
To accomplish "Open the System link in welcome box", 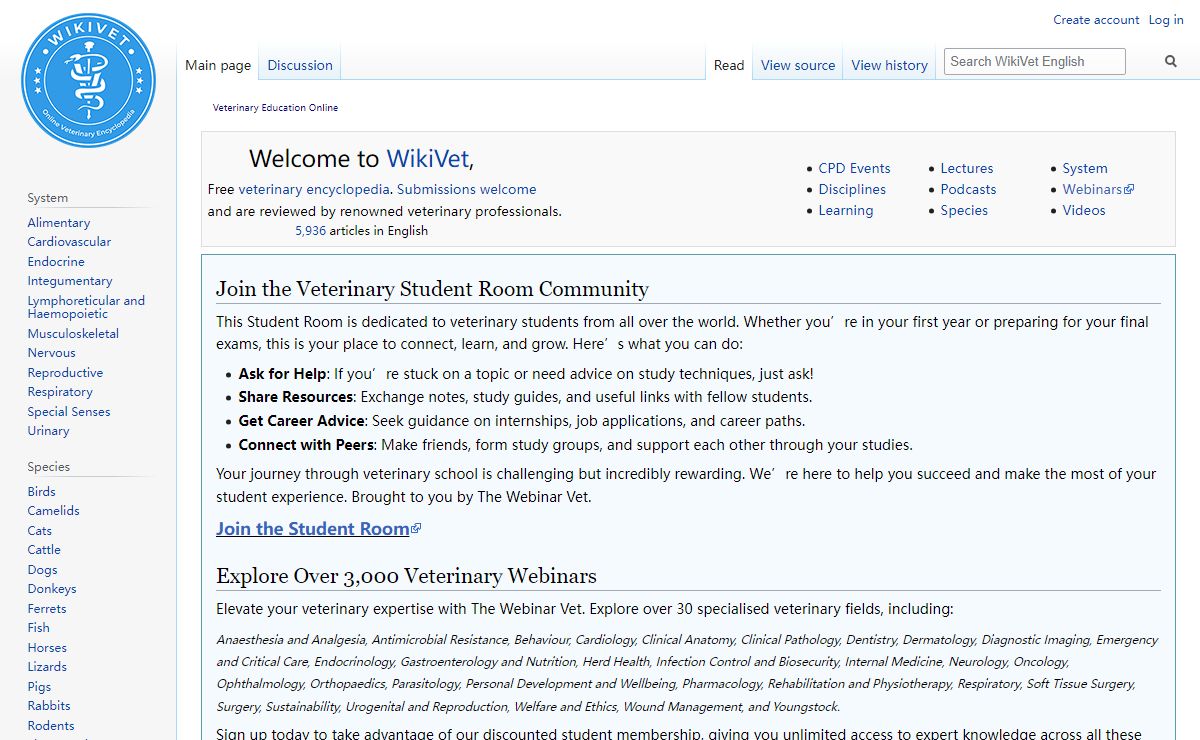I will tap(1085, 168).
